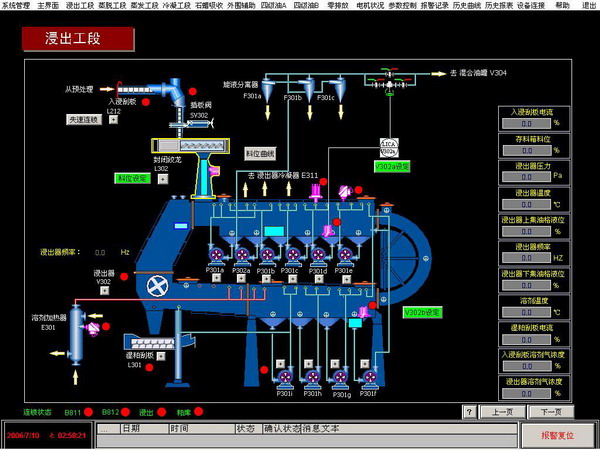Select the P301e pump icon
The height and width of the screenshot is (450, 600).
pyautogui.click(x=344, y=255)
